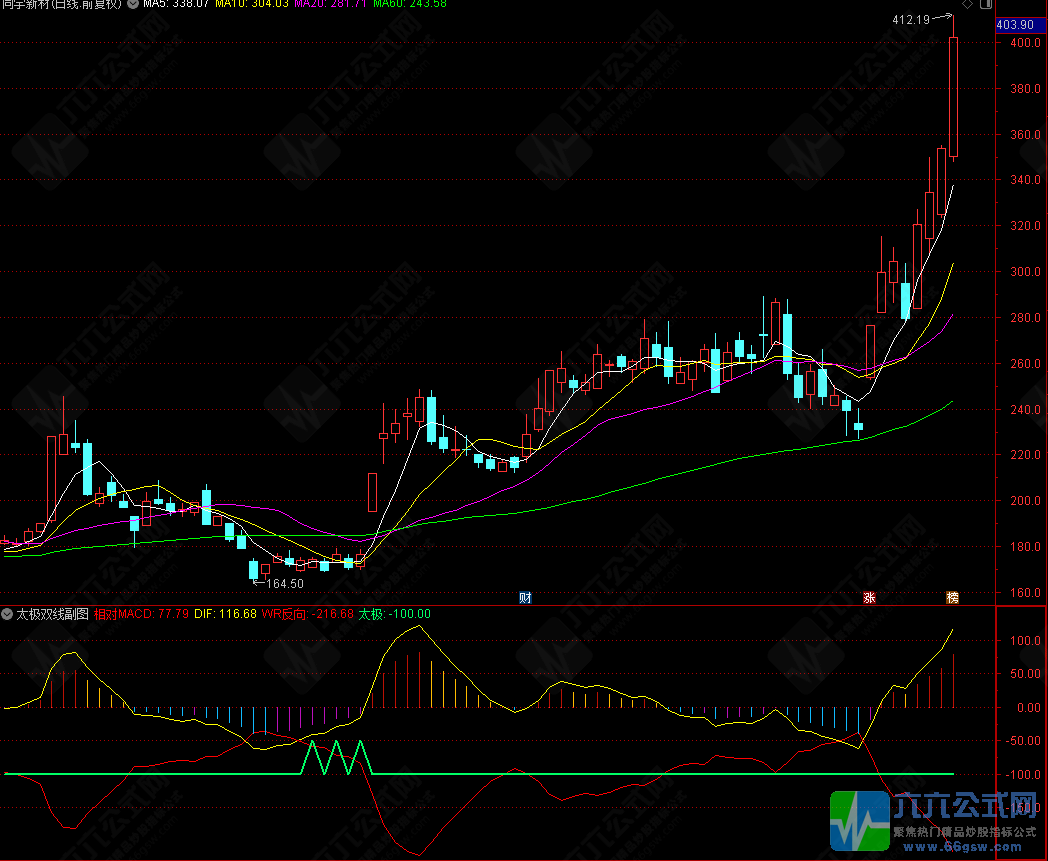
Task: Click the DIF: 116.68 value
Action: click(225, 614)
